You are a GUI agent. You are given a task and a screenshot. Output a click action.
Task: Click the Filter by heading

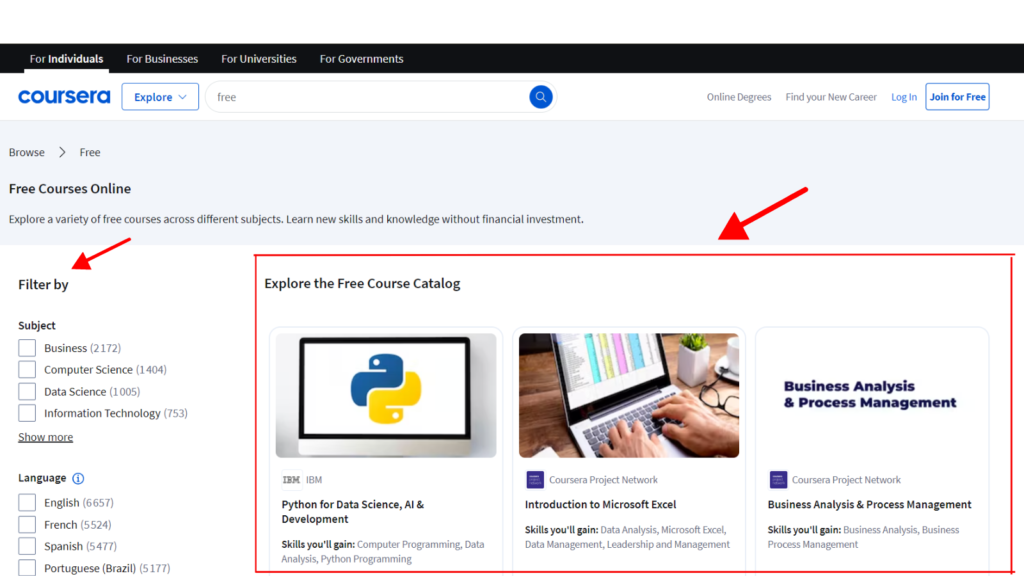pyautogui.click(x=43, y=284)
